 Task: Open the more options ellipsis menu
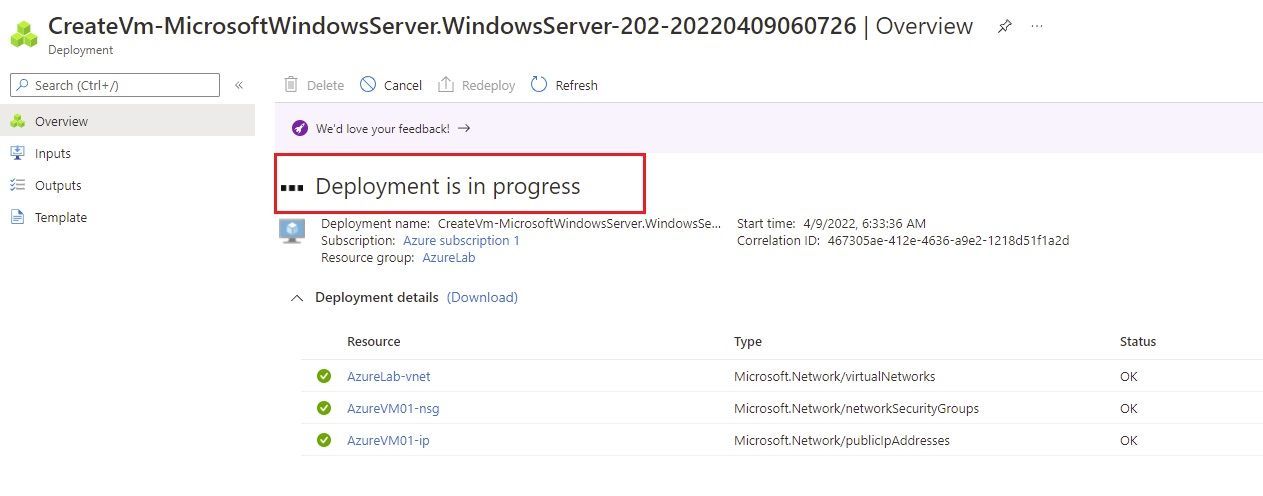(x=1037, y=27)
